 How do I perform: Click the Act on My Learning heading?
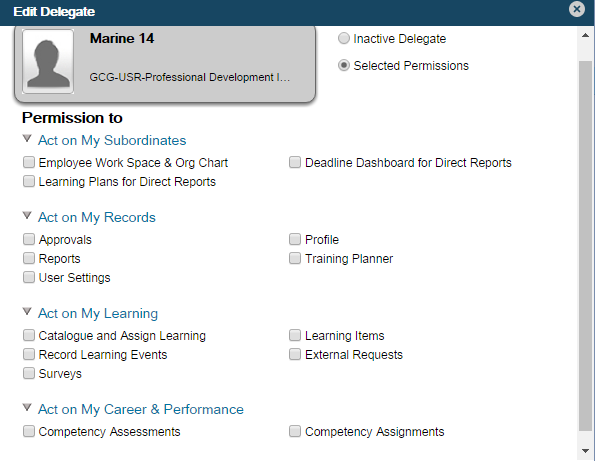(98, 313)
